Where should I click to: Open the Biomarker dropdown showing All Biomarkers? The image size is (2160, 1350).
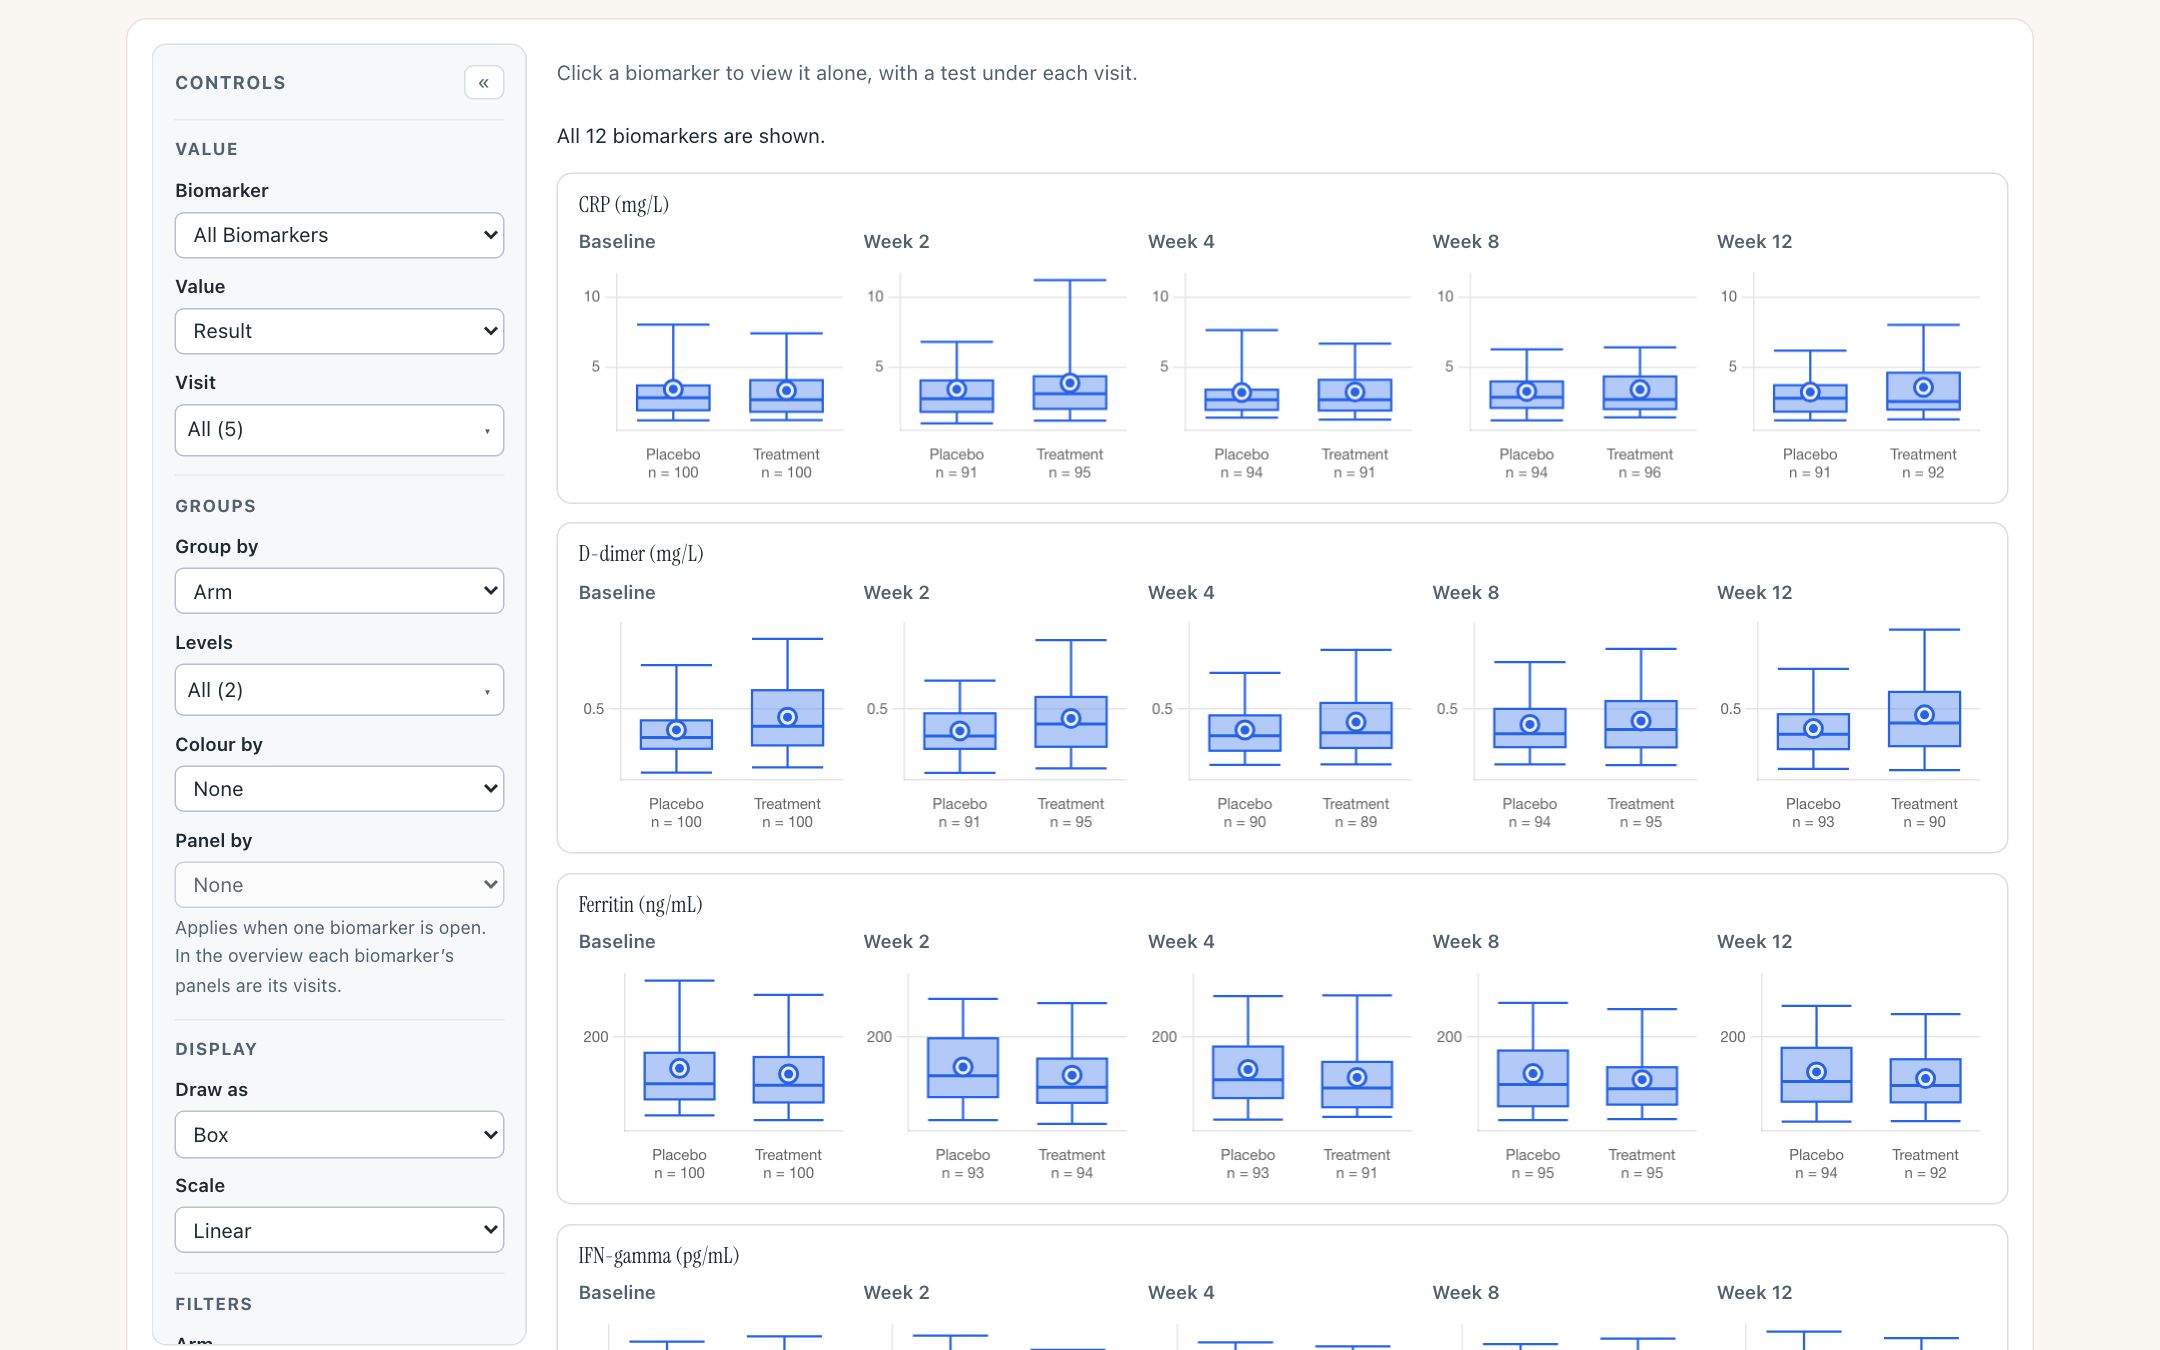(x=339, y=235)
